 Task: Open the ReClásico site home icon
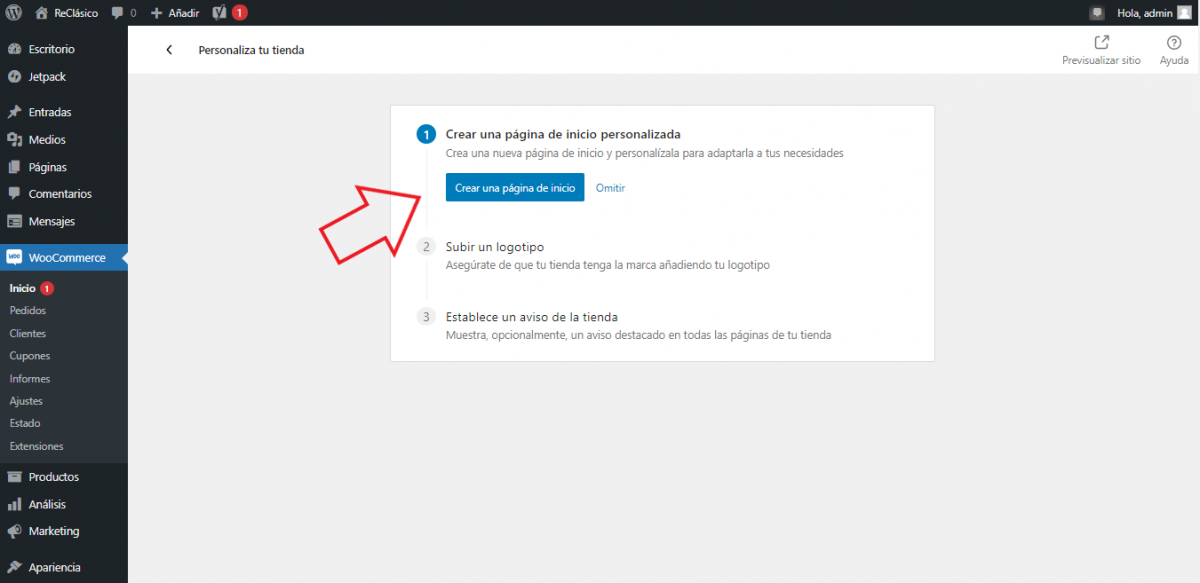[41, 13]
